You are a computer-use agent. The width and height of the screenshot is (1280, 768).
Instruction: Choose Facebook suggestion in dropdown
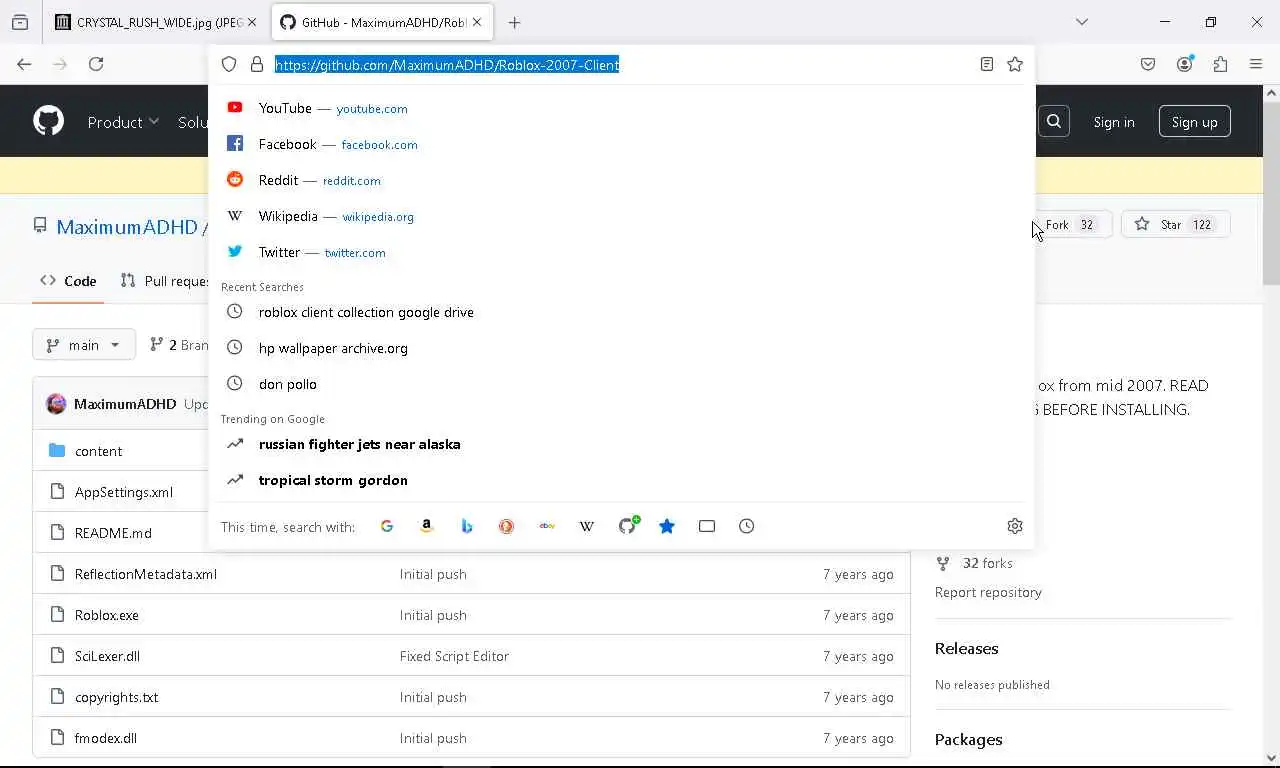pyautogui.click(x=621, y=144)
